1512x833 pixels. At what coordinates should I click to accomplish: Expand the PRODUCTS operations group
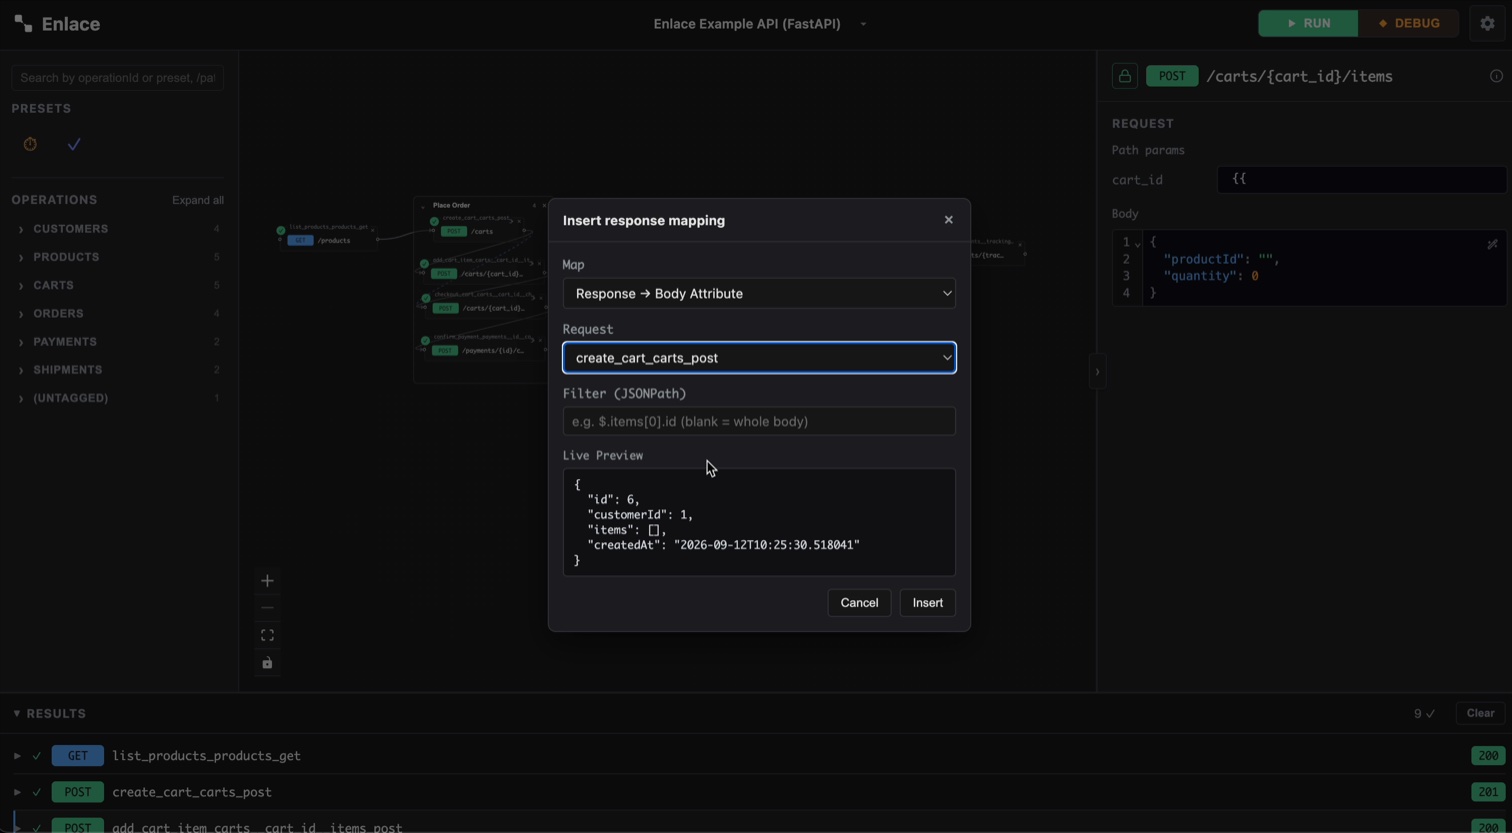pos(117,257)
